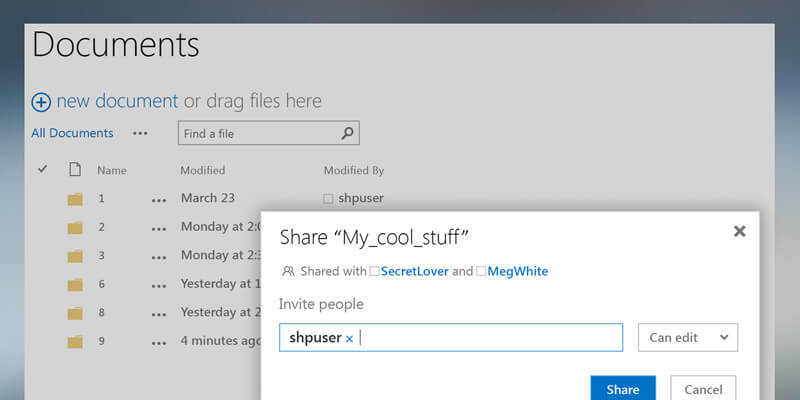Click the Cancel button
This screenshot has height=400, width=800.
703,388
